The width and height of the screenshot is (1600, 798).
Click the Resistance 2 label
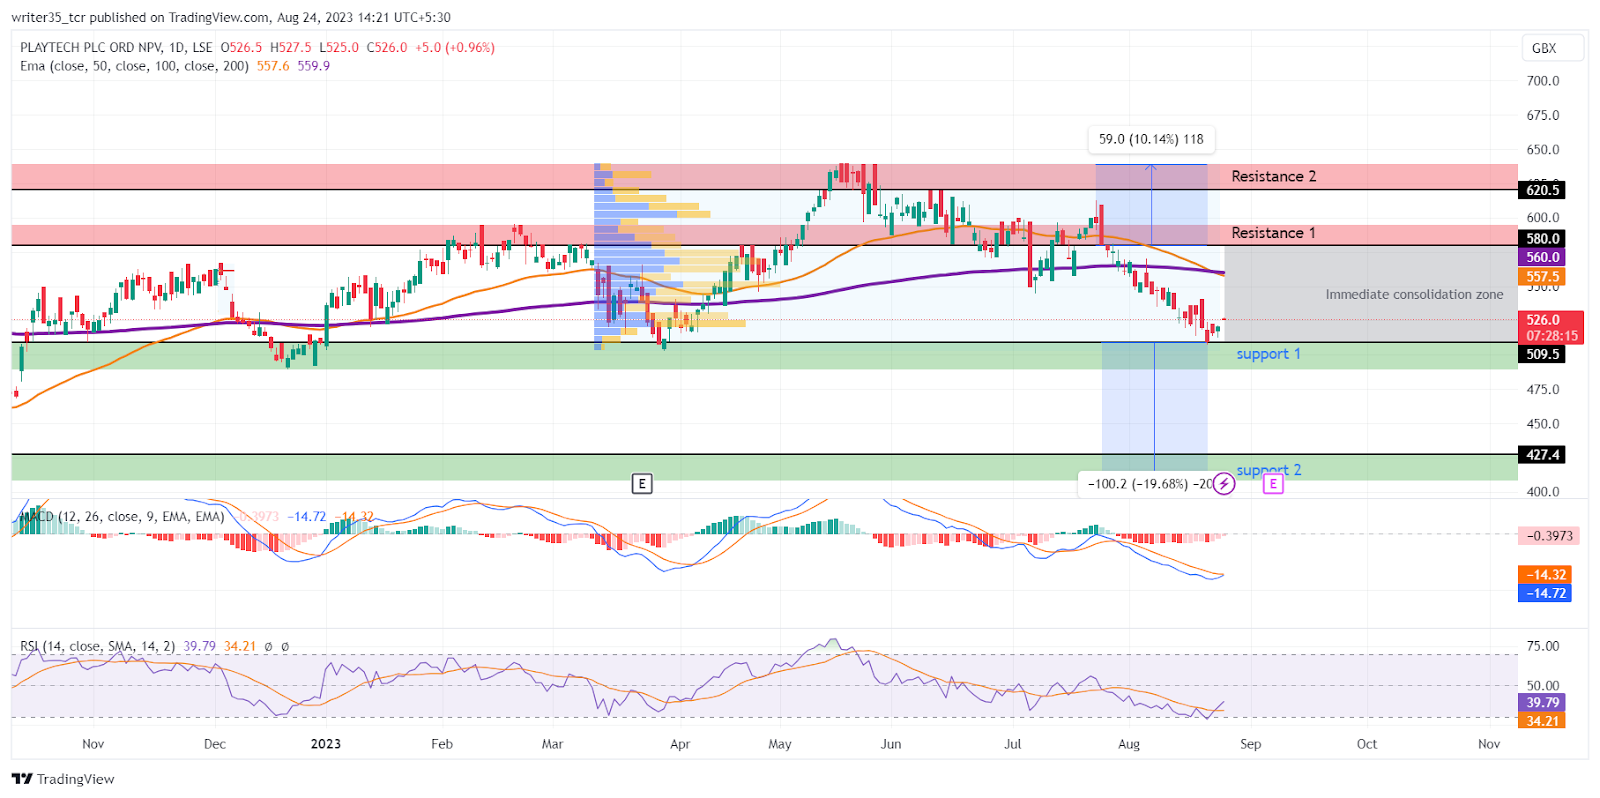(x=1273, y=176)
